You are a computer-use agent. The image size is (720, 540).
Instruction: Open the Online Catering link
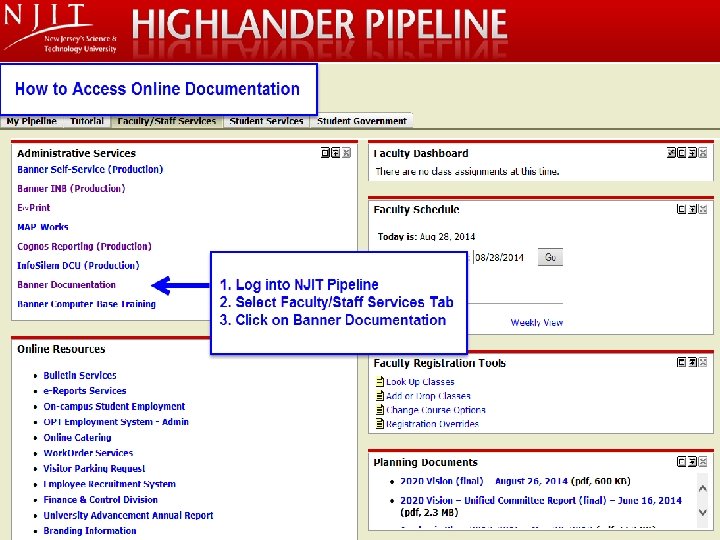(77, 437)
